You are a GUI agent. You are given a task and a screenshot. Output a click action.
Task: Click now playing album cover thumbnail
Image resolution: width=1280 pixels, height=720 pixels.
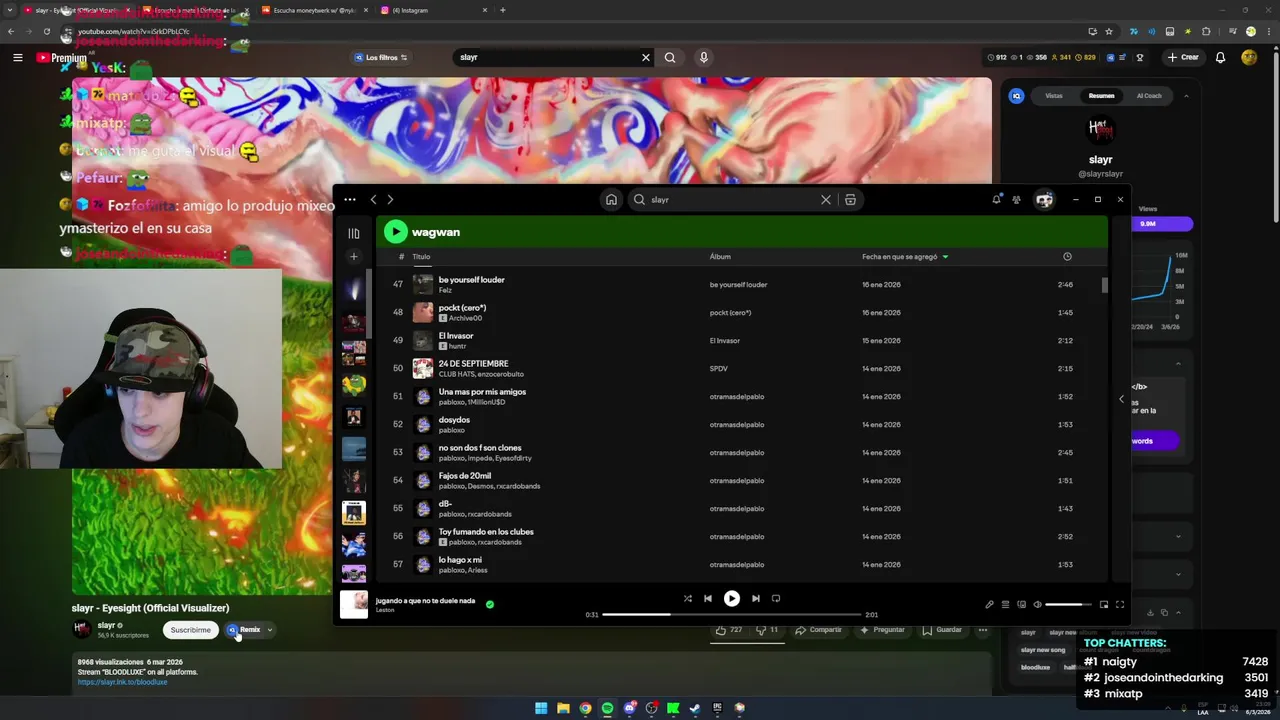coord(354,604)
